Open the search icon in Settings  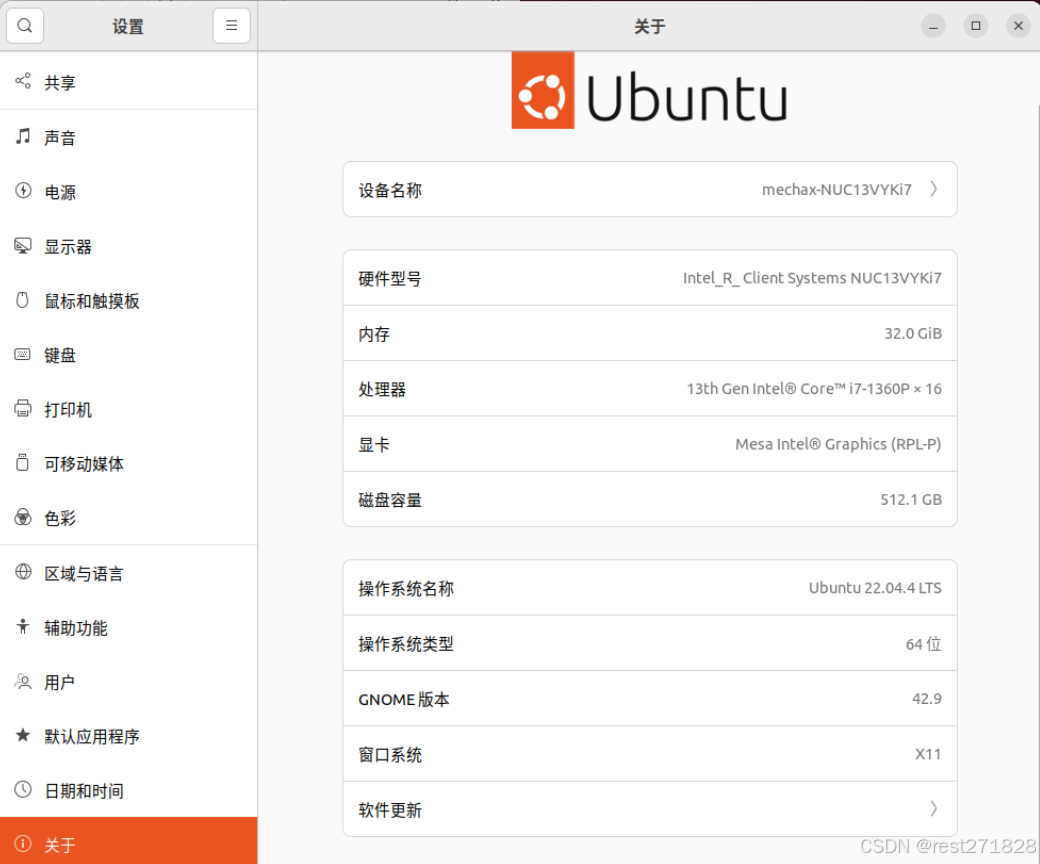click(25, 26)
